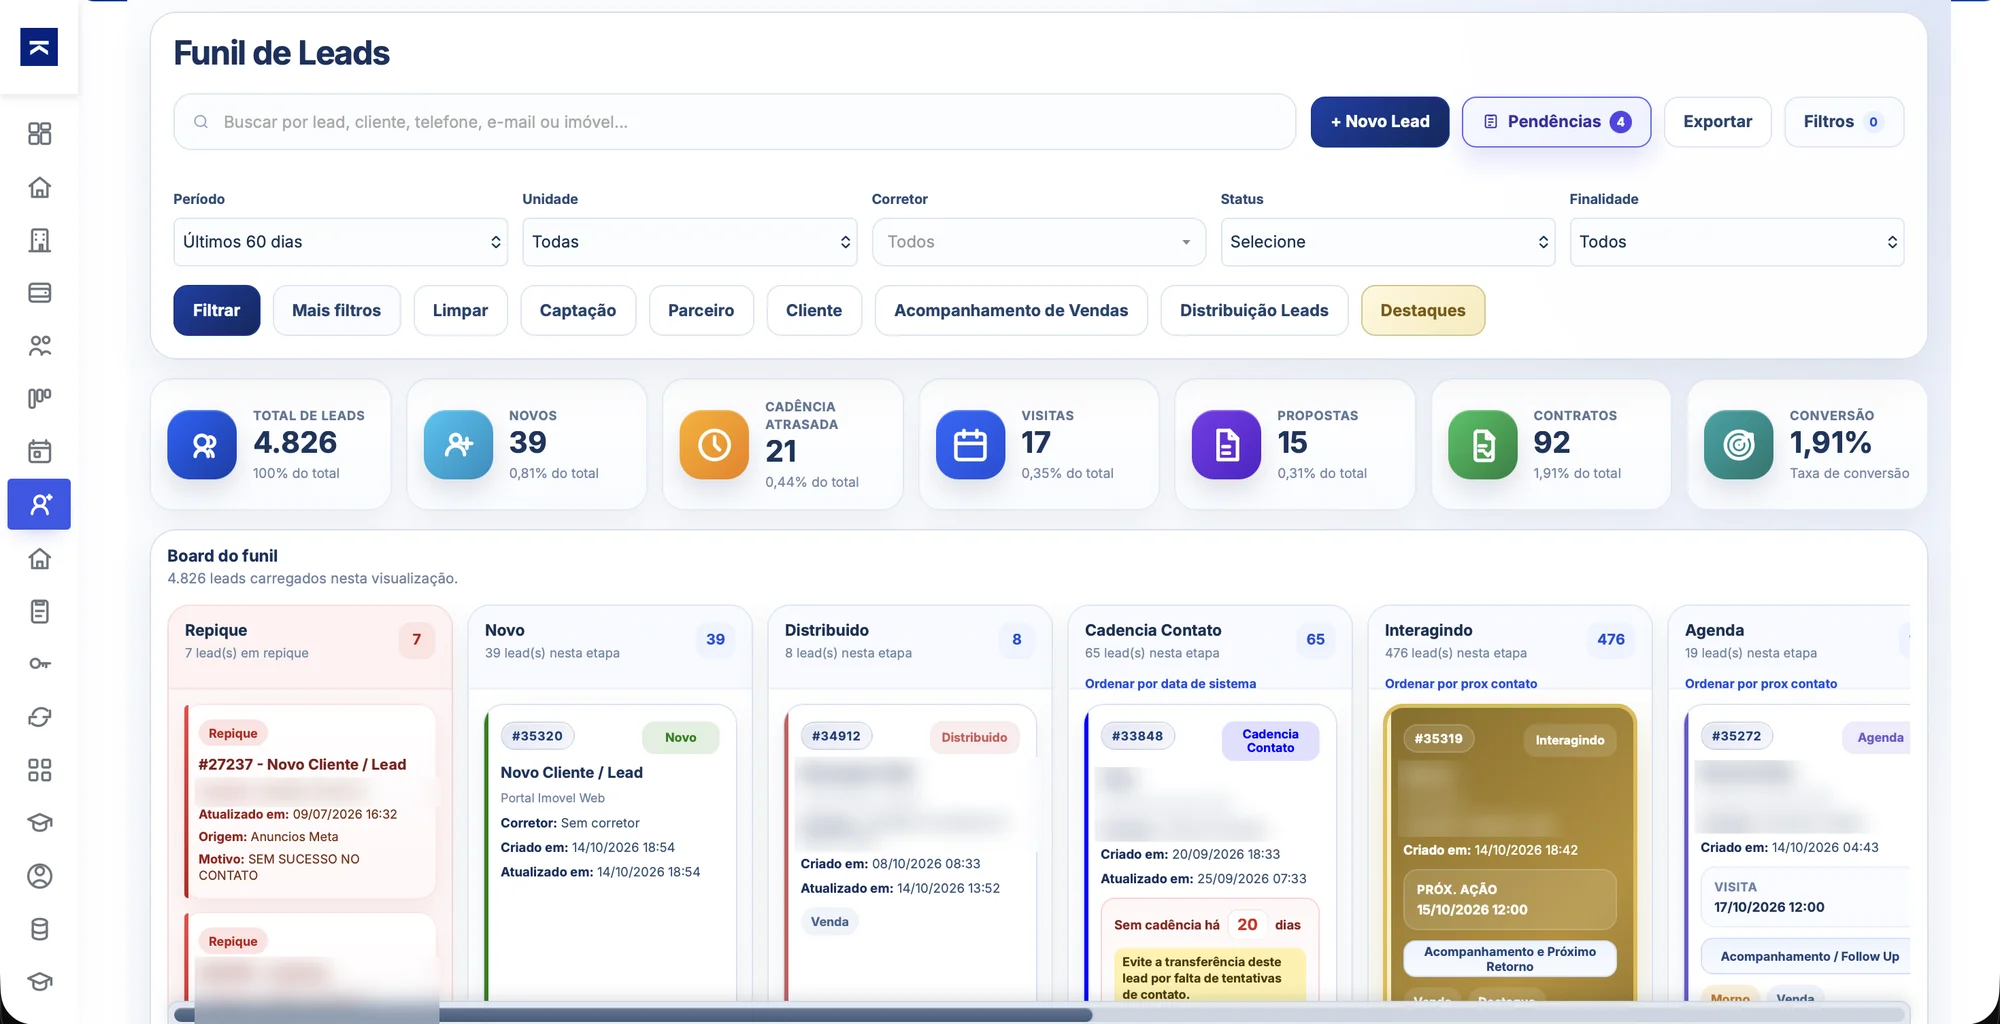Image resolution: width=2000 pixels, height=1024 pixels.
Task: Click the app logo in the sidebar
Action: click(x=39, y=47)
